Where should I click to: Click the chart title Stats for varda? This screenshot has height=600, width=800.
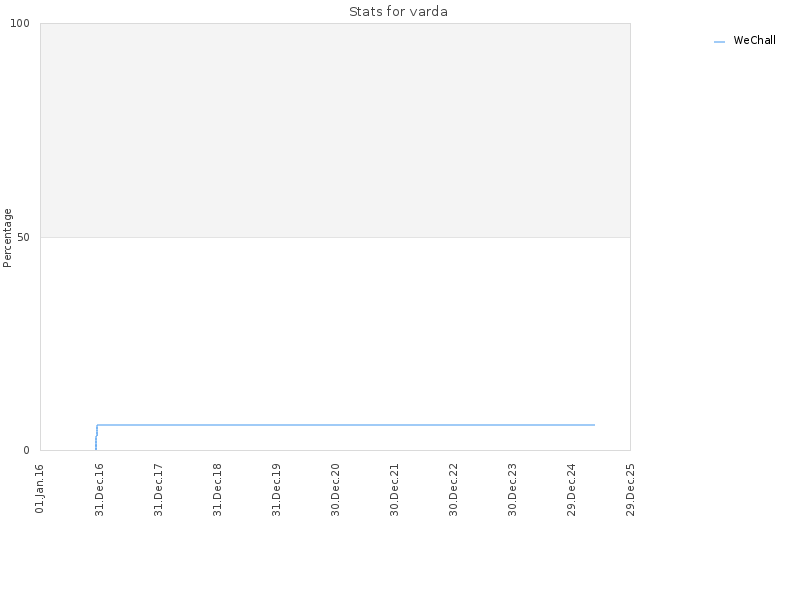click(398, 12)
